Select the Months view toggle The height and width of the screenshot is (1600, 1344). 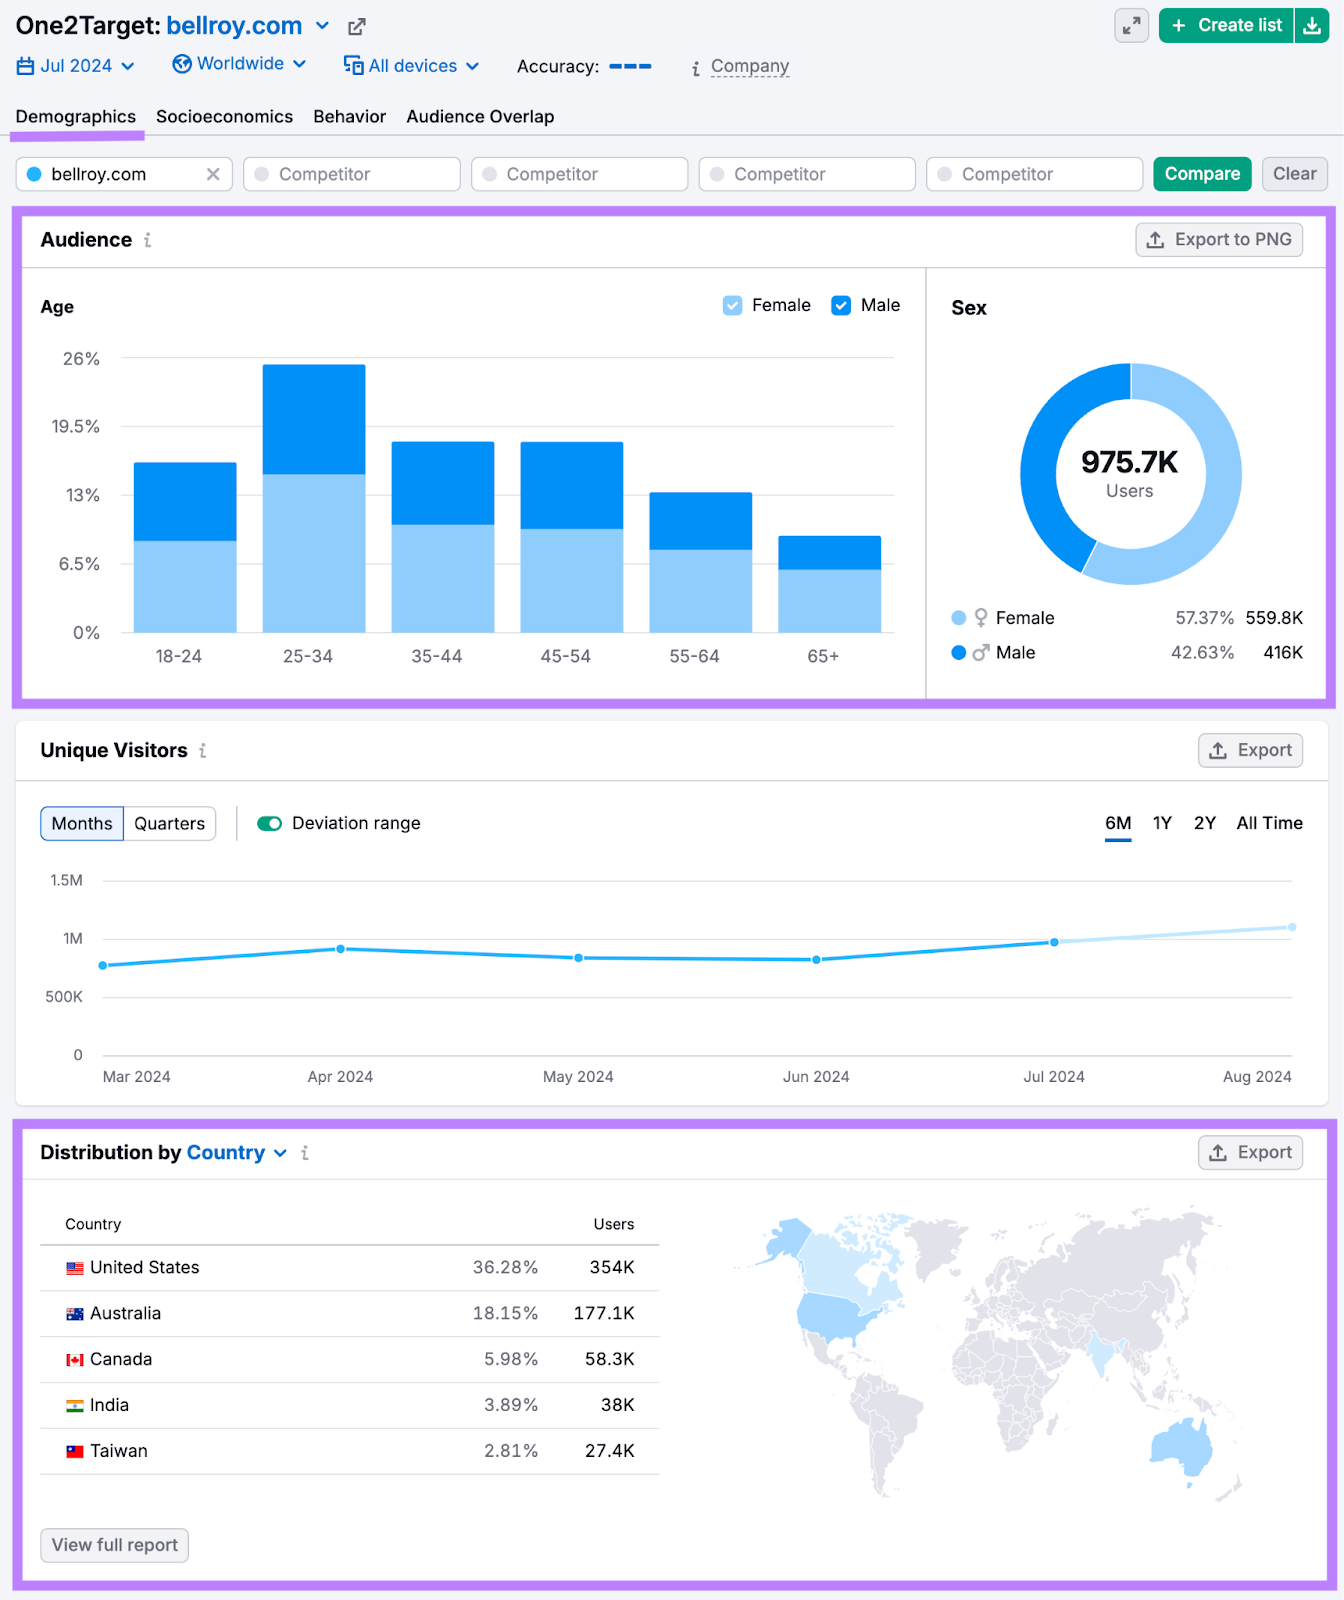point(82,823)
